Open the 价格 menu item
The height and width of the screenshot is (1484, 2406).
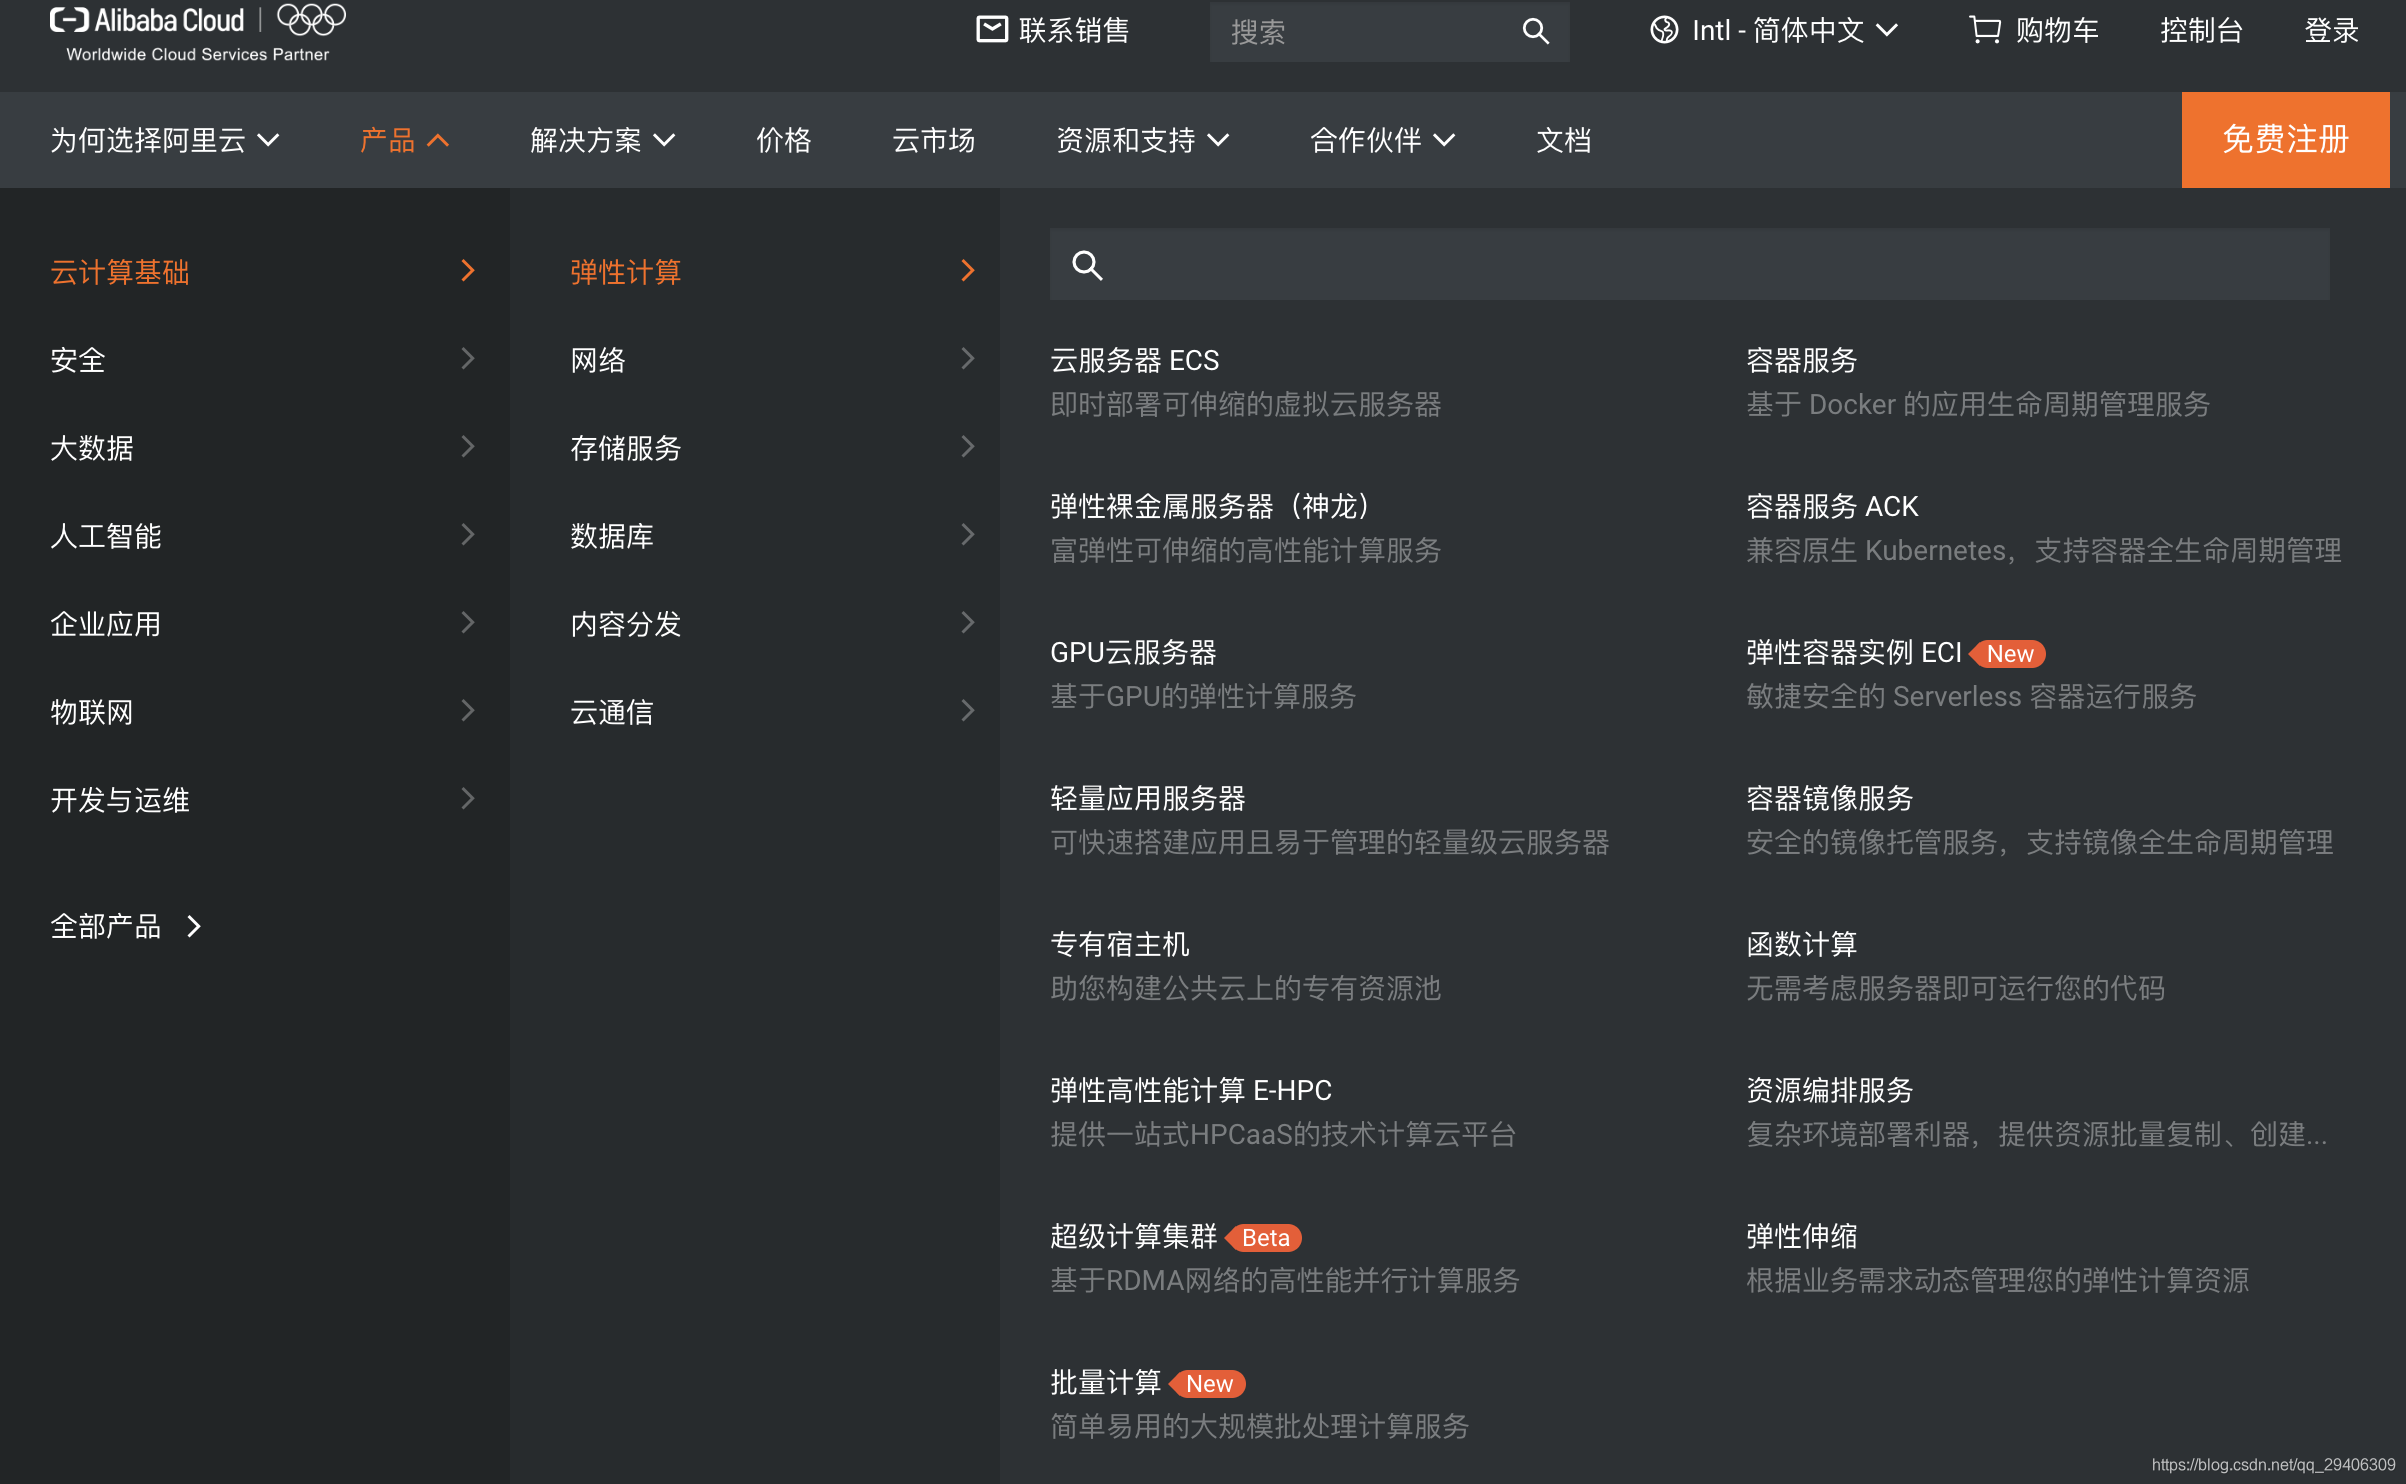(784, 140)
